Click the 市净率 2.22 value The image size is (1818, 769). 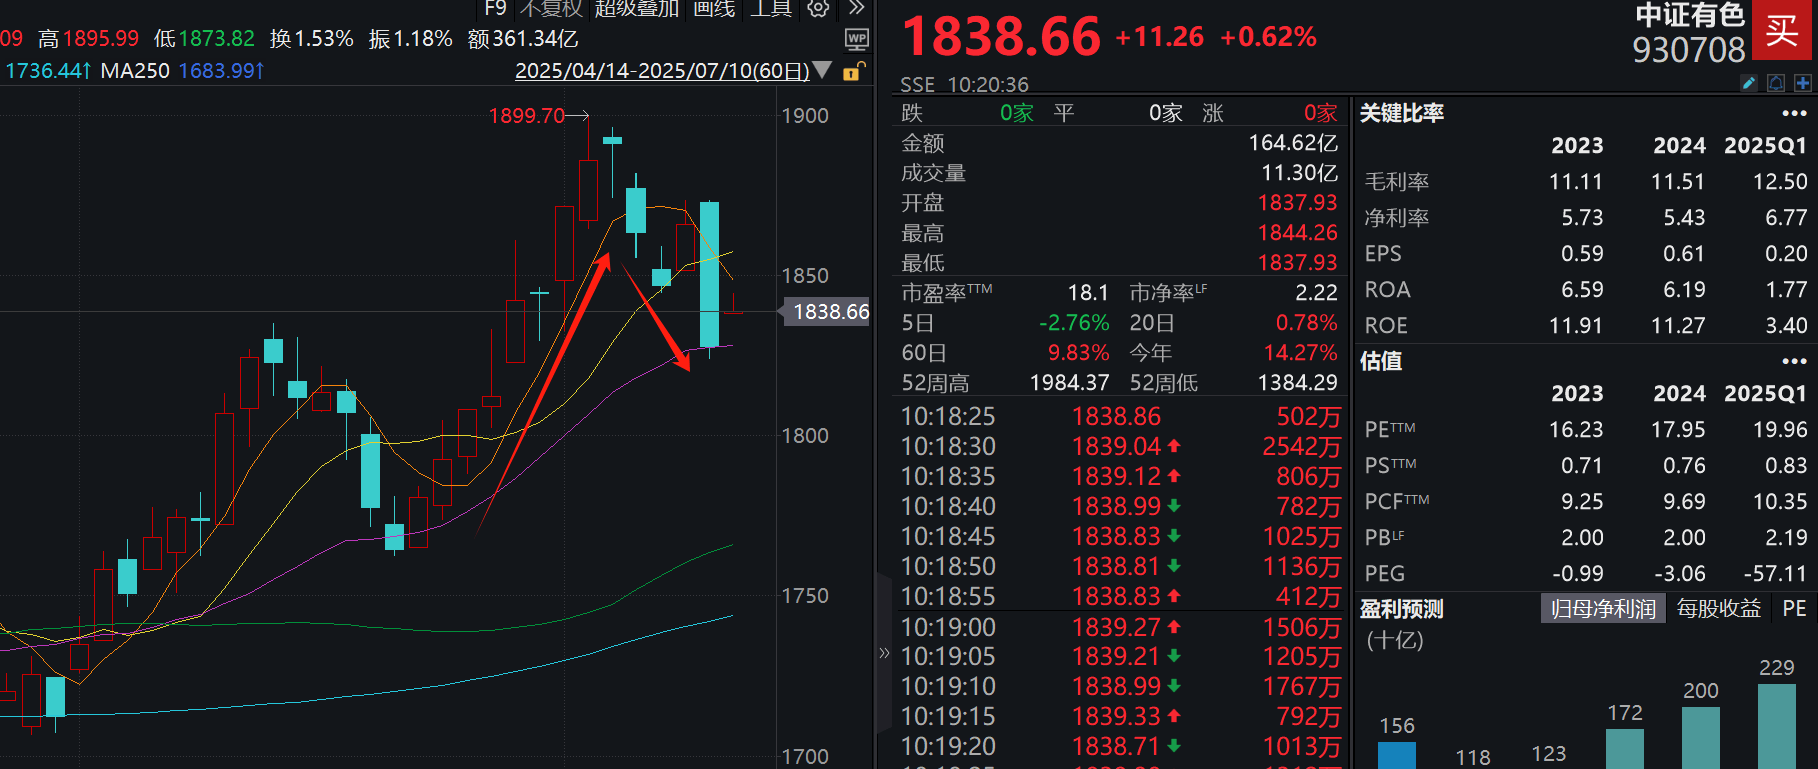pos(1316,293)
